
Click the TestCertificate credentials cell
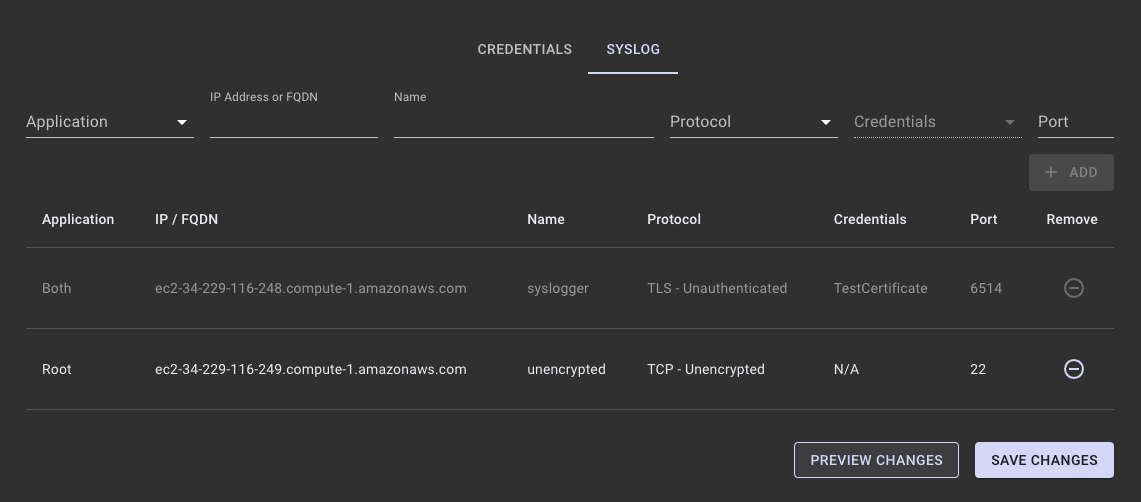click(880, 288)
